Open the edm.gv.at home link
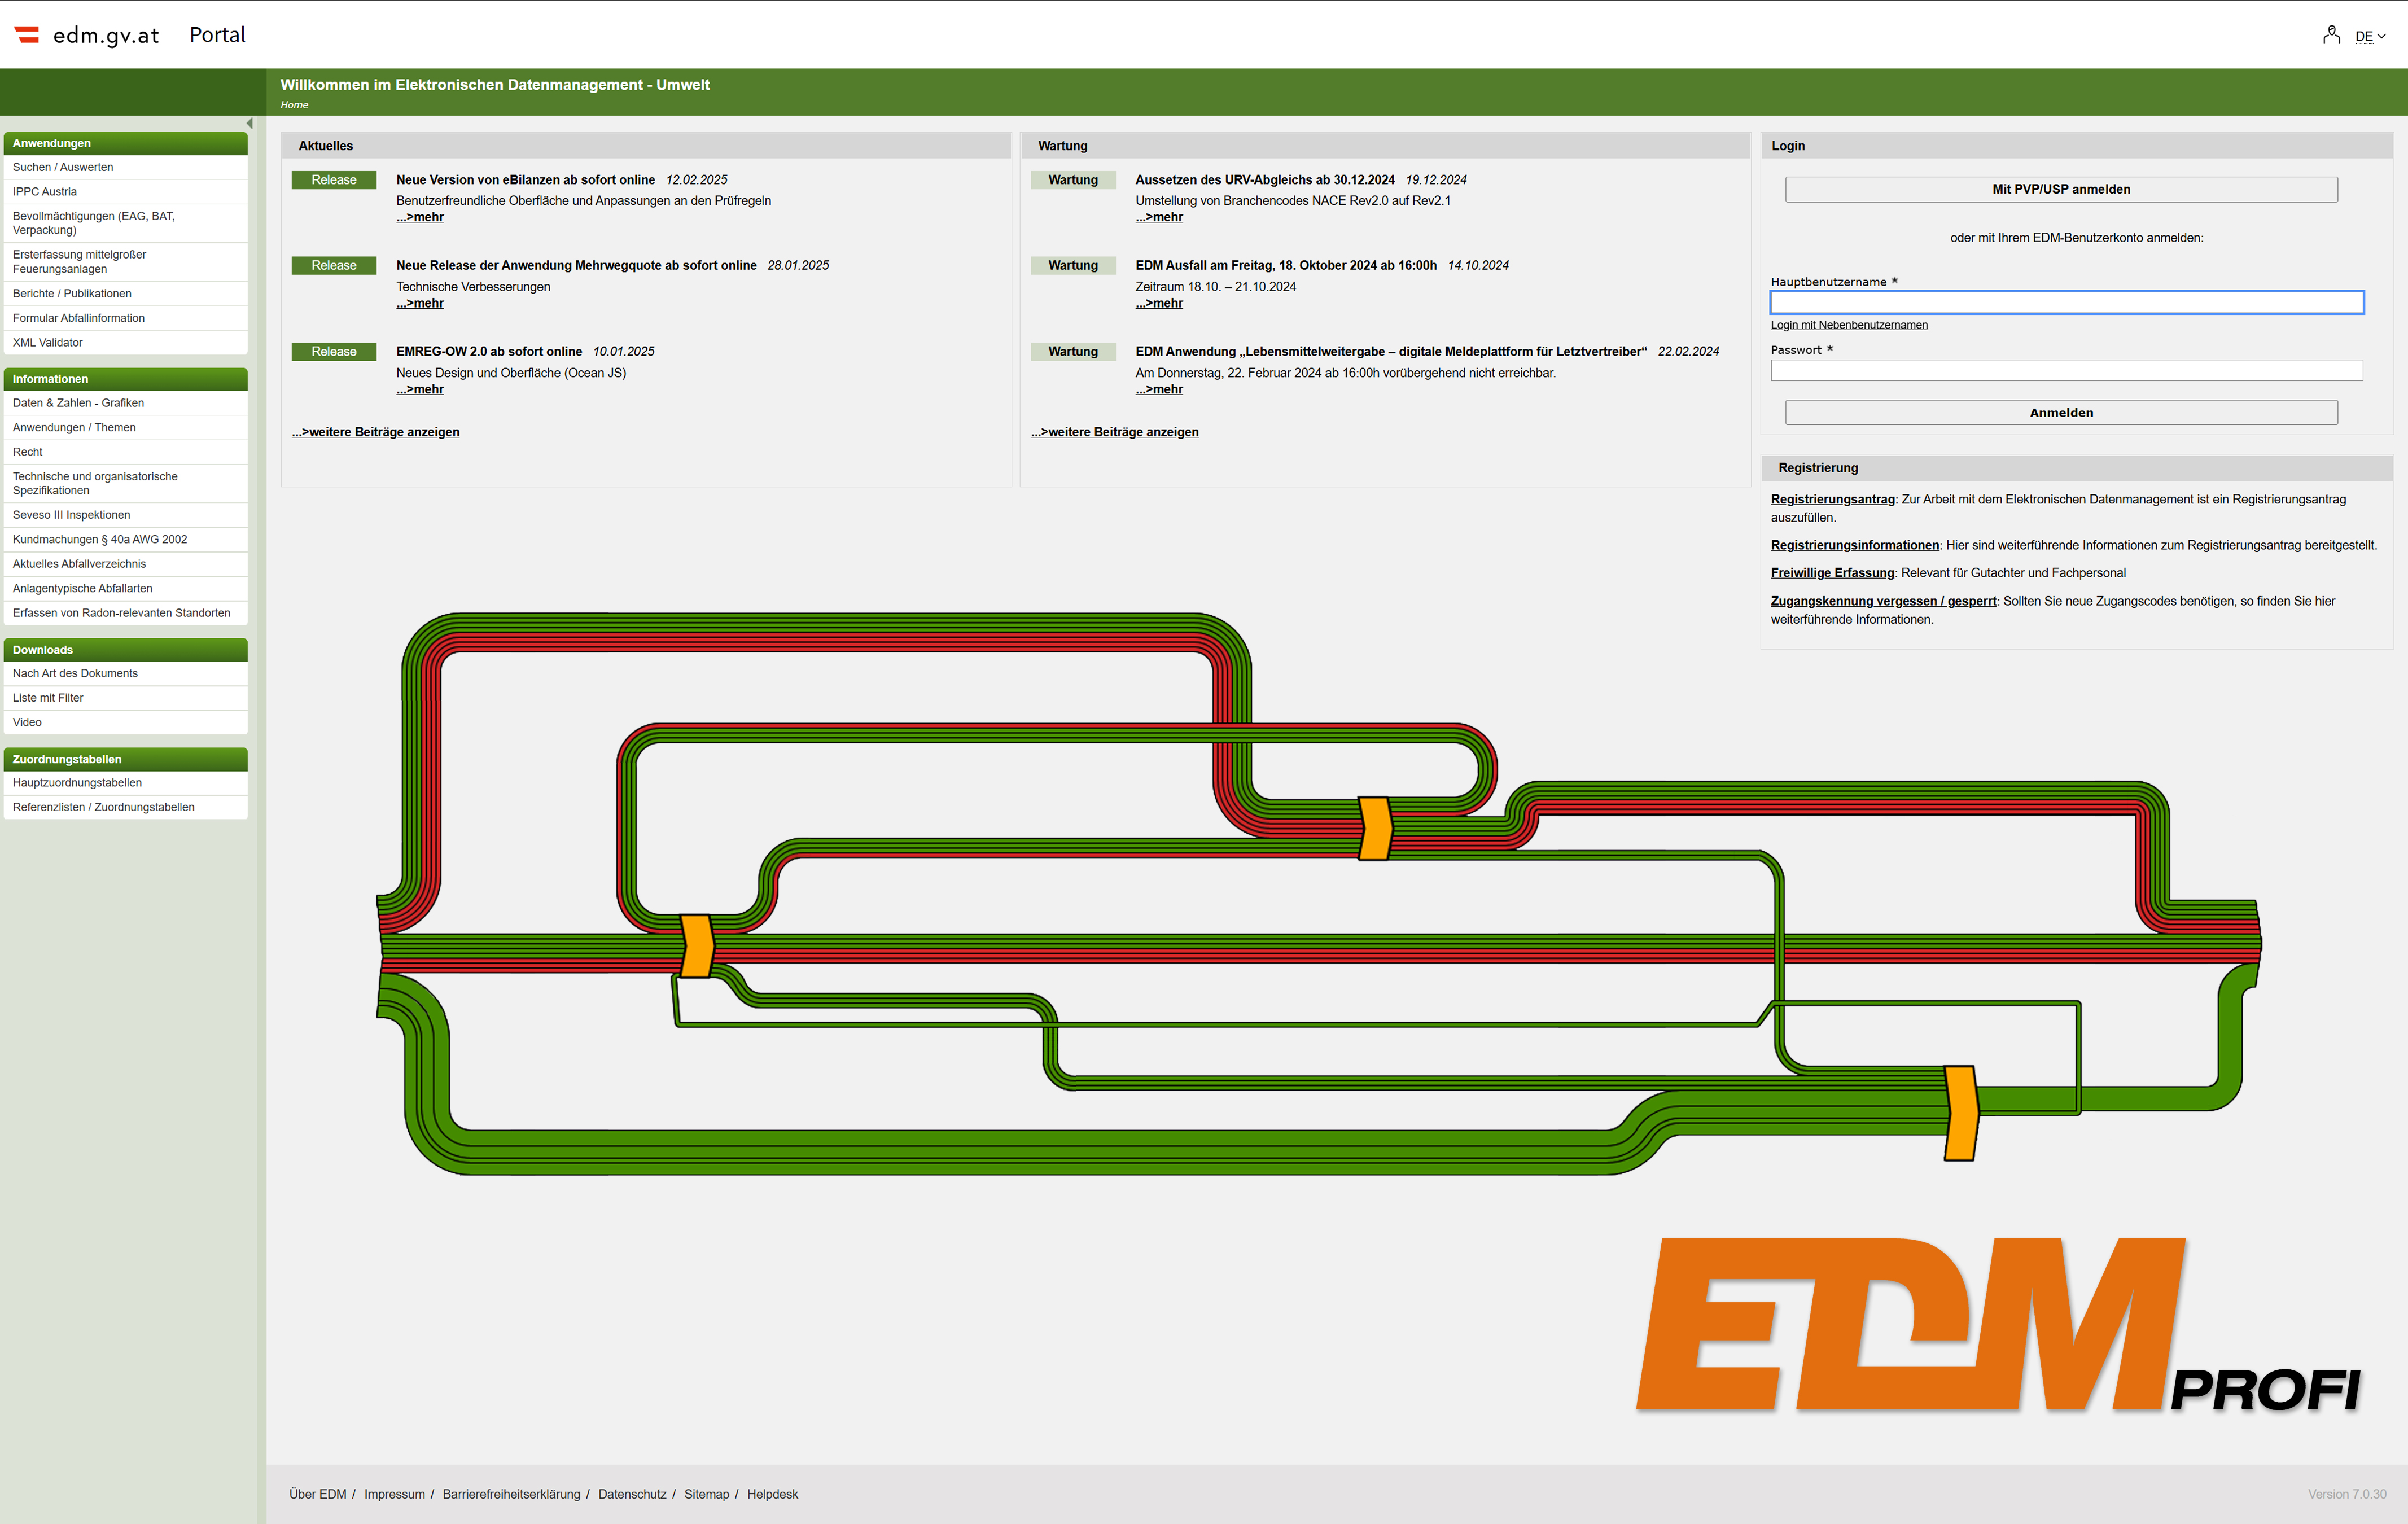 tap(106, 35)
